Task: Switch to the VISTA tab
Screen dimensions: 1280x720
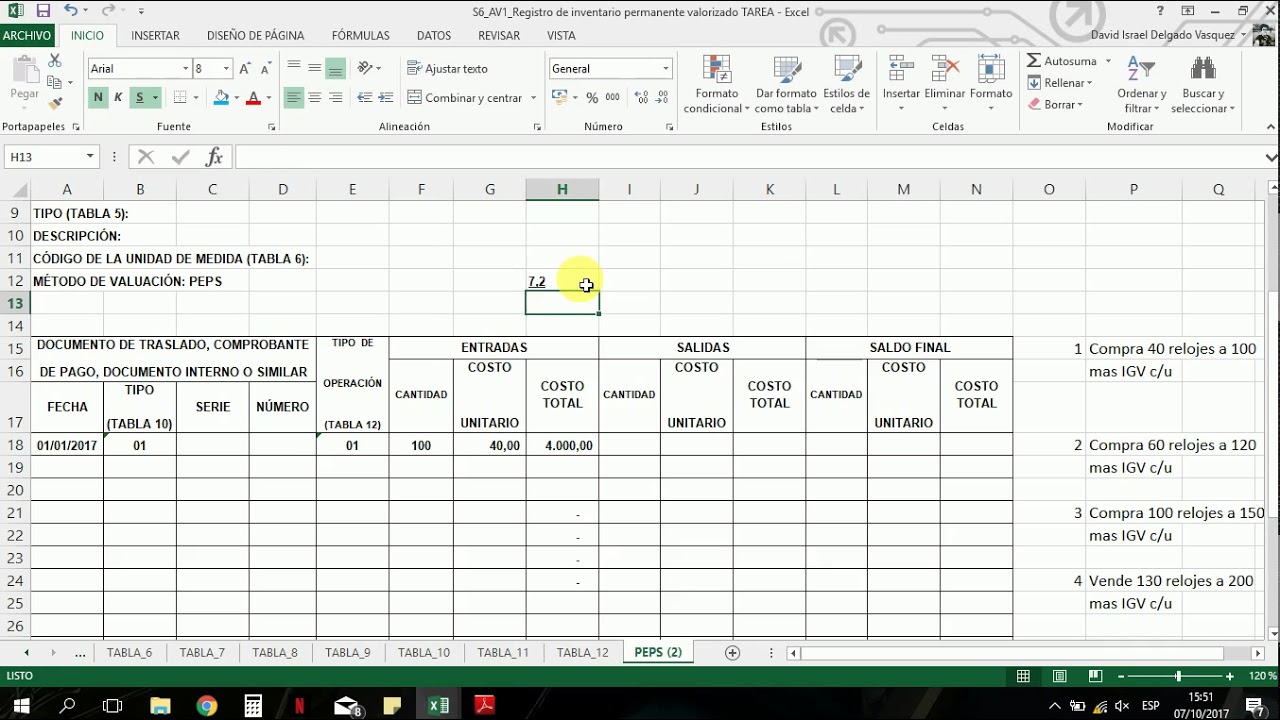Action: click(x=561, y=35)
